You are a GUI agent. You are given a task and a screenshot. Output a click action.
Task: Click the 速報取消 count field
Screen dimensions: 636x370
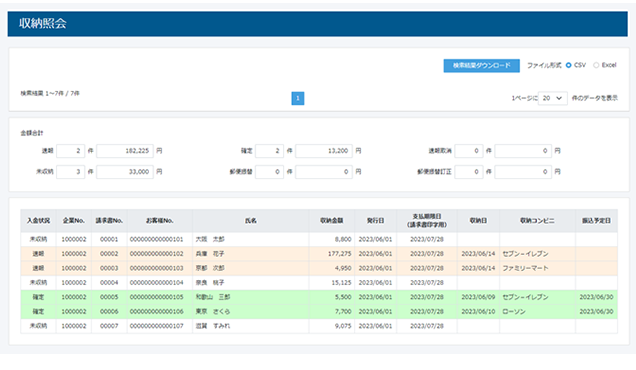click(x=468, y=151)
